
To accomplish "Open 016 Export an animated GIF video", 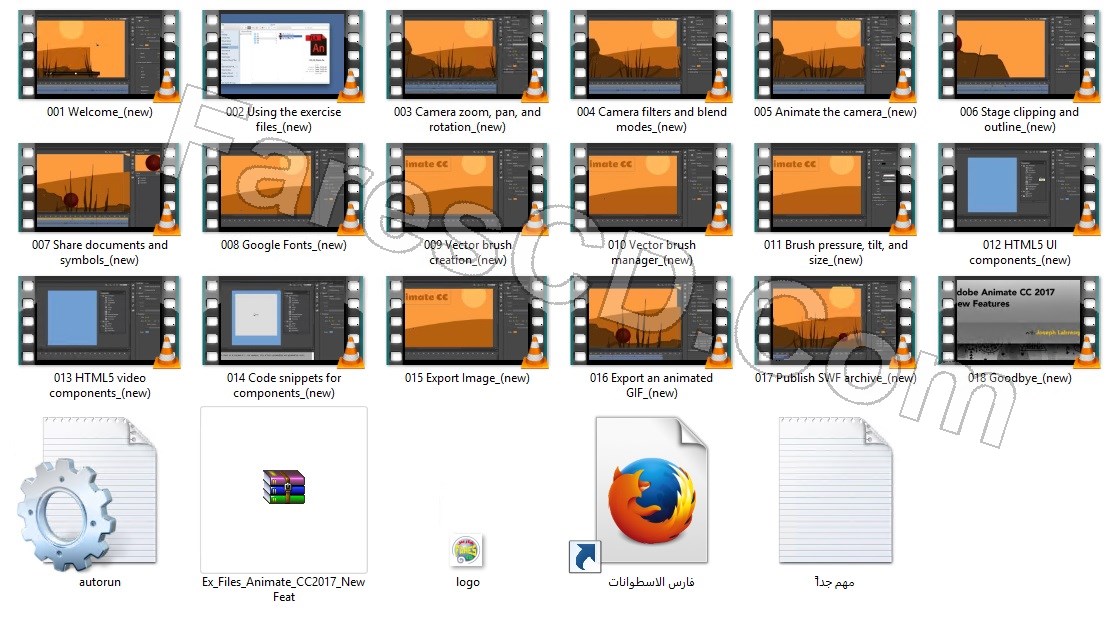I will tap(651, 321).
